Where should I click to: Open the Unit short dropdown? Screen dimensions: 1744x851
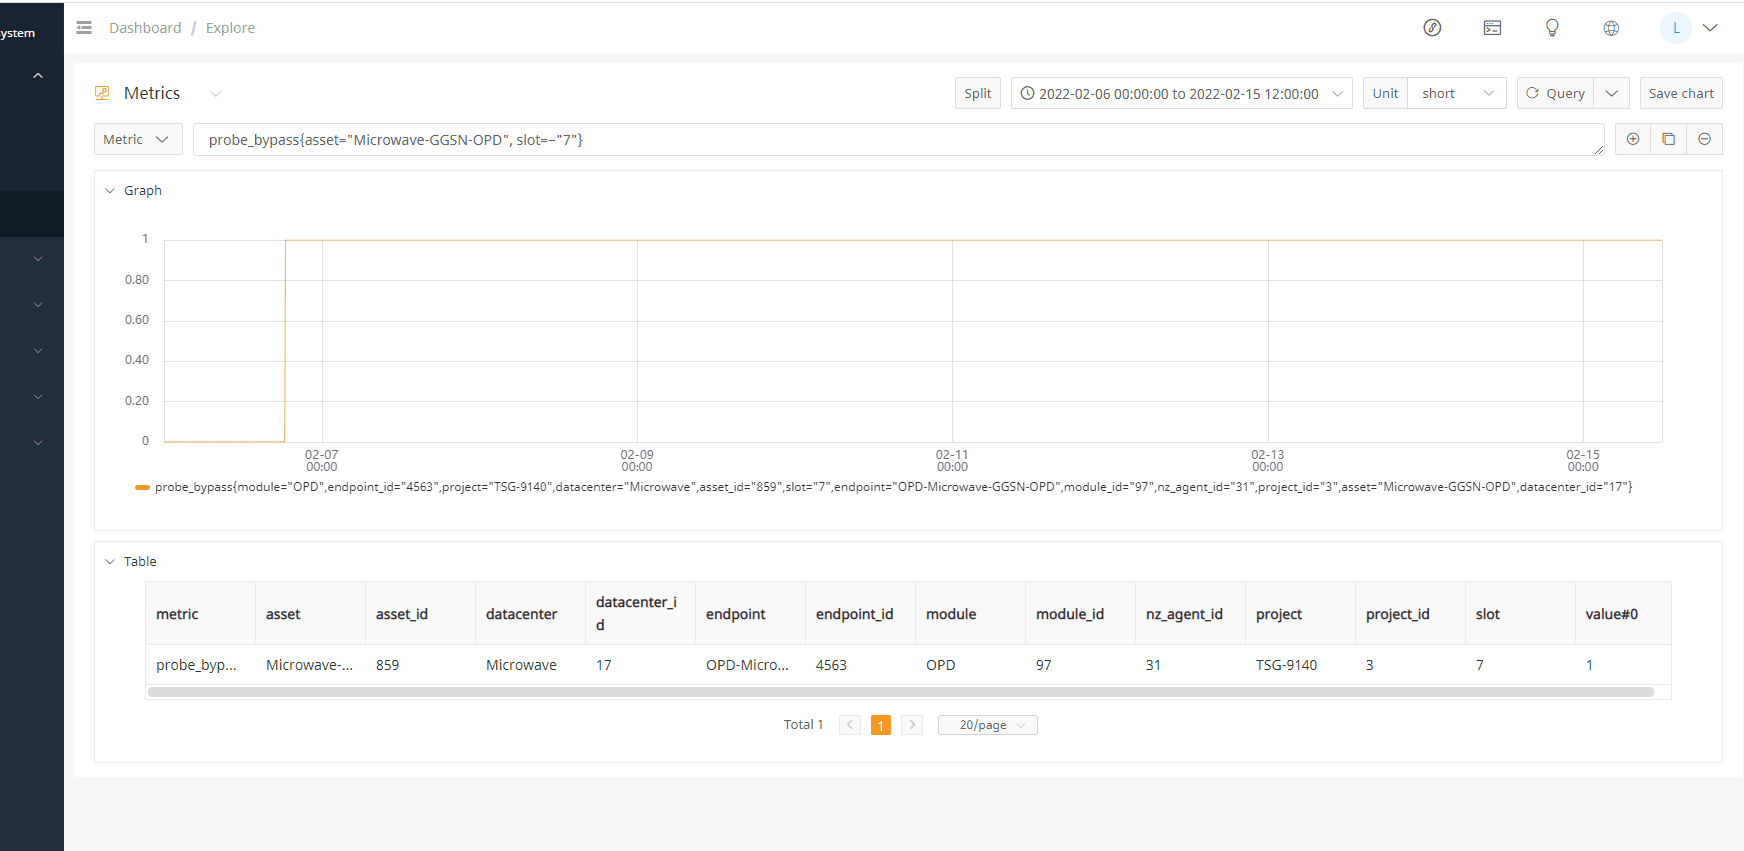click(1456, 93)
